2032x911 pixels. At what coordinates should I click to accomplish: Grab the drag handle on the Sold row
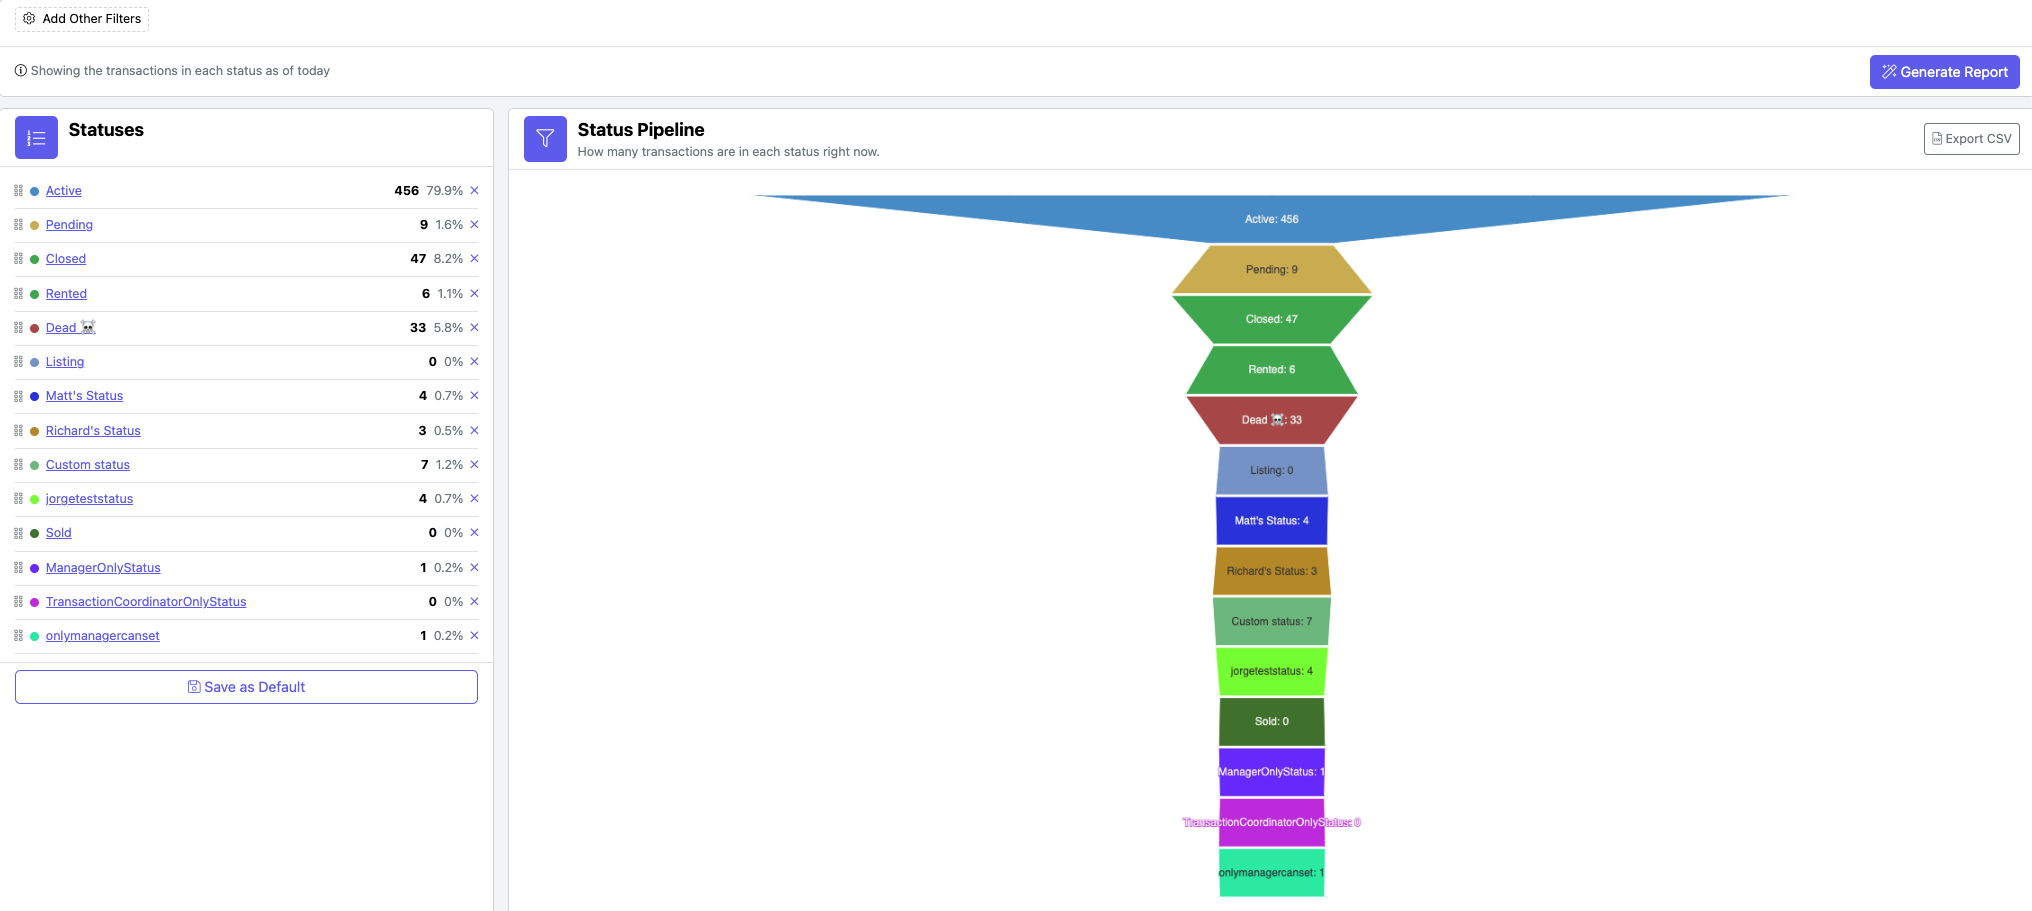(x=18, y=533)
